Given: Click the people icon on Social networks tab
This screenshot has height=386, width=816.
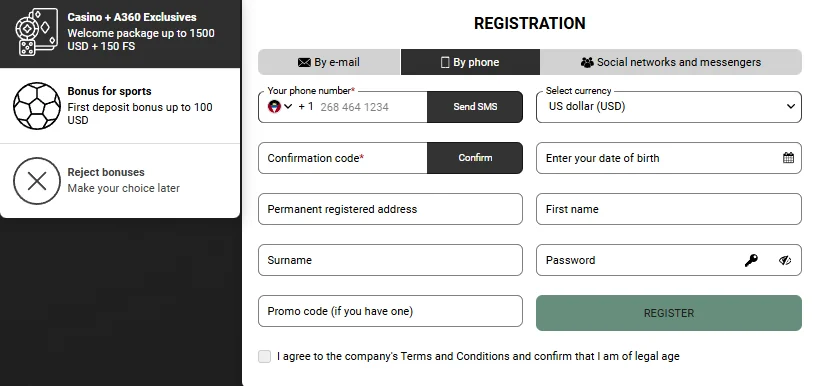Looking at the screenshot, I should [x=587, y=62].
